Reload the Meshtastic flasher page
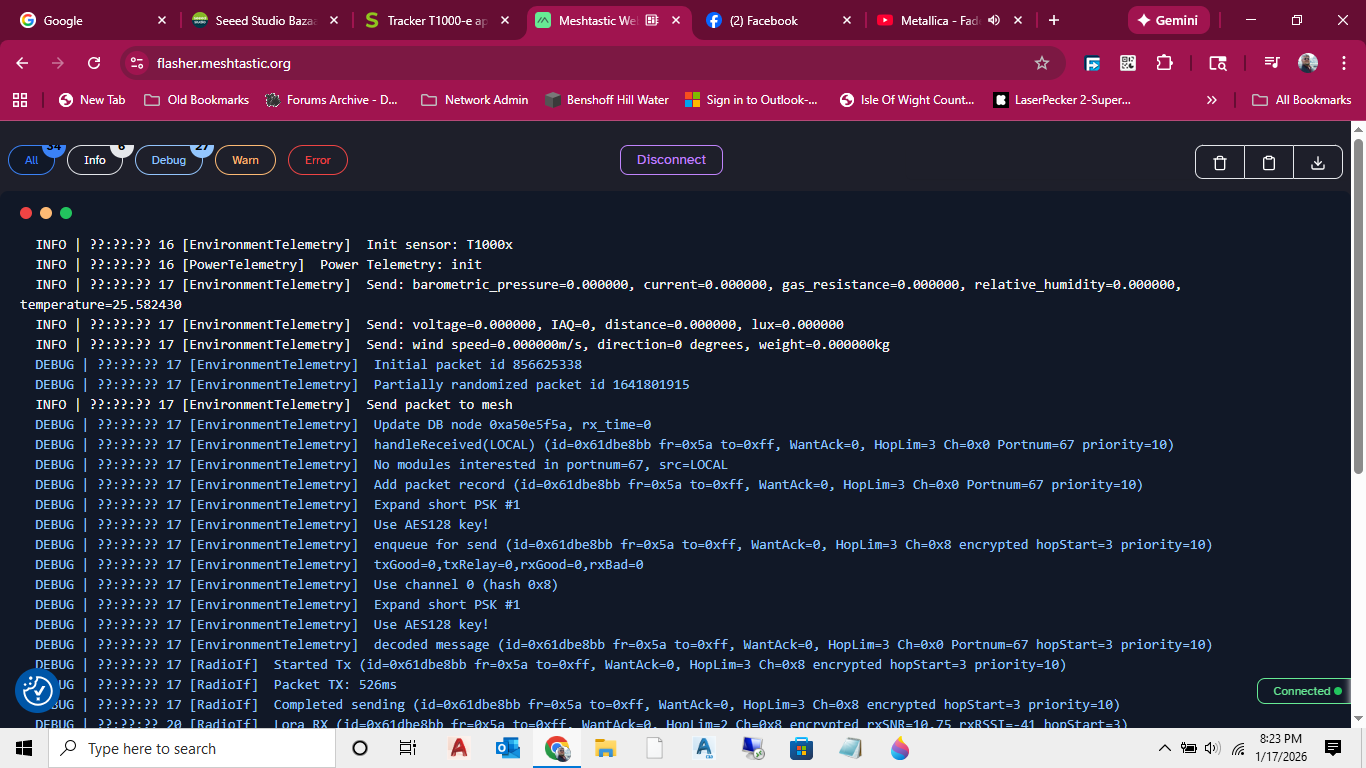Image resolution: width=1366 pixels, height=768 pixels. tap(94, 63)
